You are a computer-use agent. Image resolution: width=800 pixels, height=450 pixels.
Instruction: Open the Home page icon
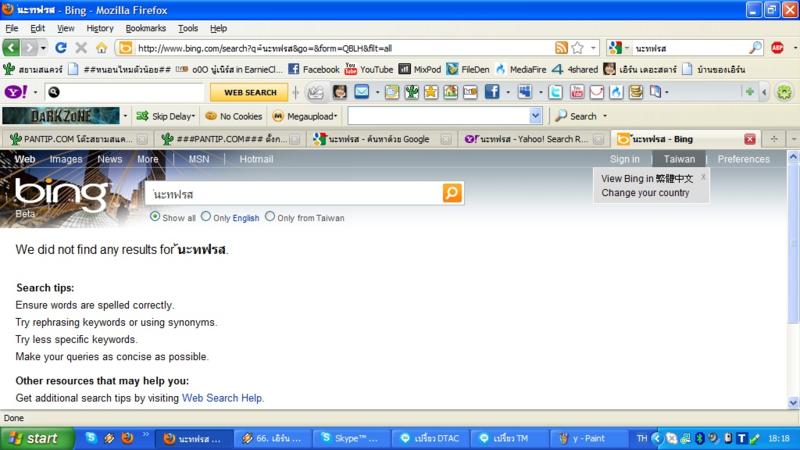click(x=102, y=48)
